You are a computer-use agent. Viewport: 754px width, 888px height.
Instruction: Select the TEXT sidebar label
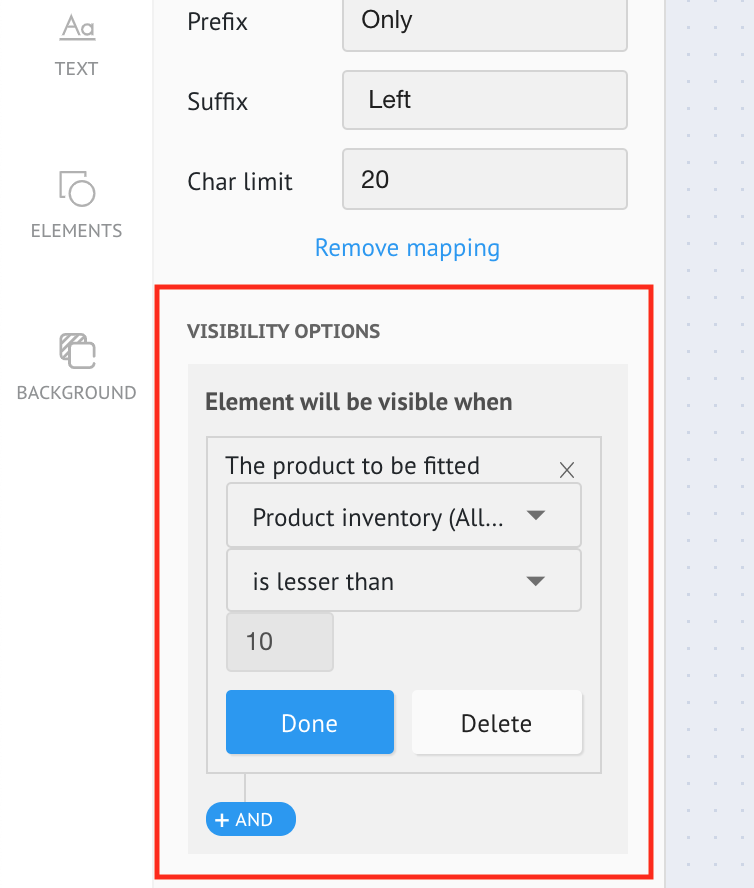77,69
